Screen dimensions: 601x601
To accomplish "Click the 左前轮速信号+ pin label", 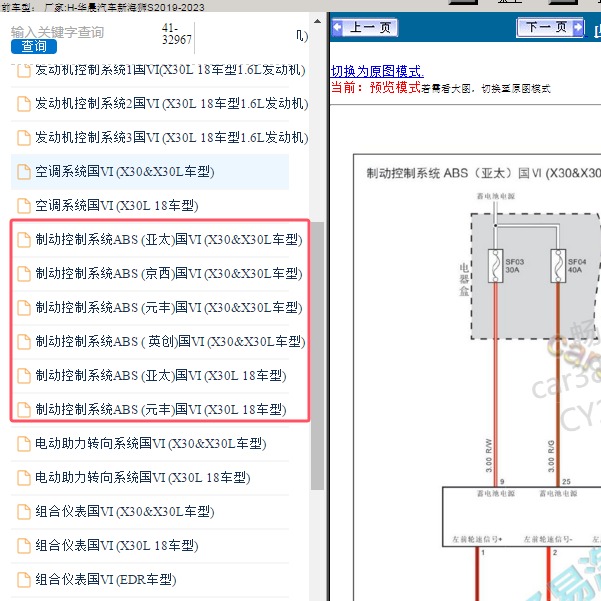I will coord(477,539).
